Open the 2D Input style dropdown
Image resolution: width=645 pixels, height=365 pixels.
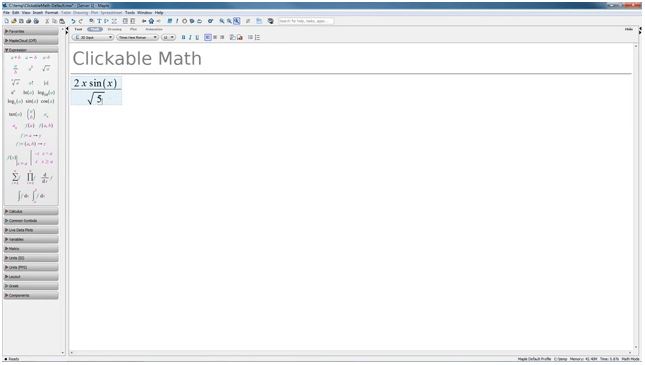click(x=93, y=37)
